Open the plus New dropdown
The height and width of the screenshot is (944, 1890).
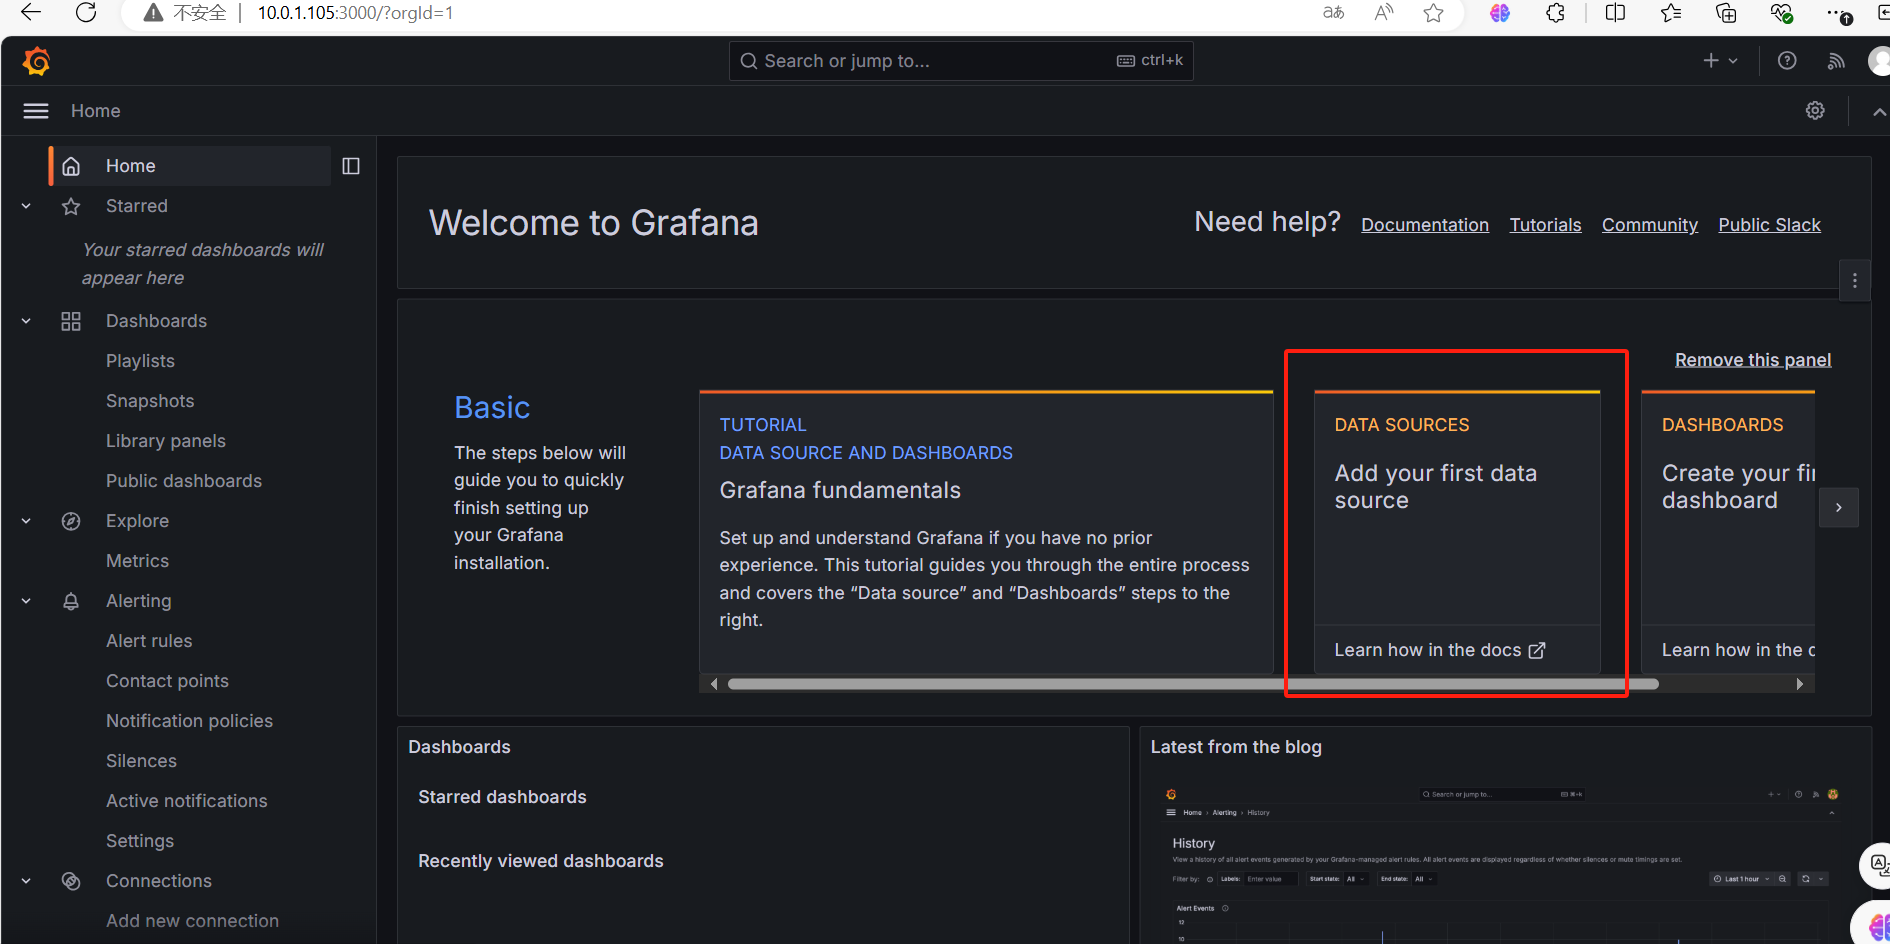[1720, 61]
